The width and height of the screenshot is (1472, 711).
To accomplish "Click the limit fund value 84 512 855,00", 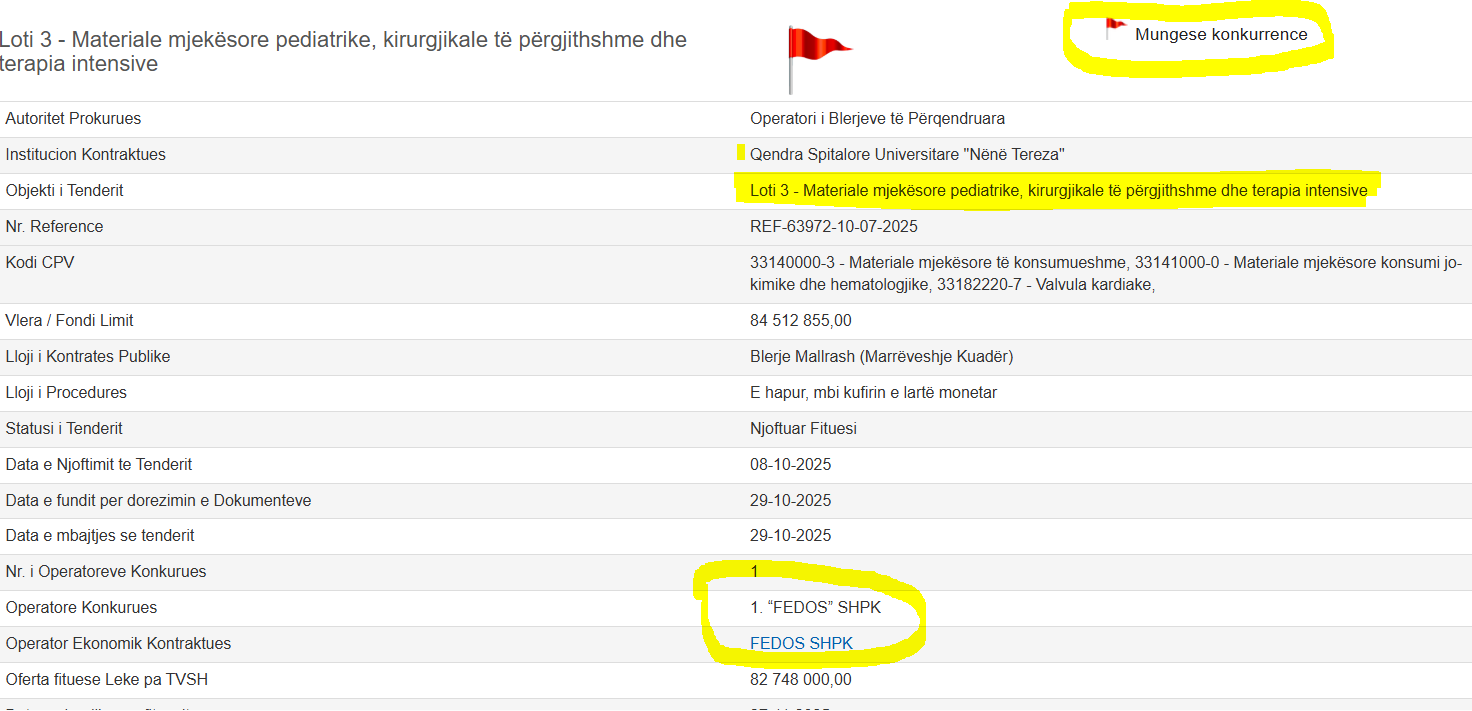I will point(800,321).
